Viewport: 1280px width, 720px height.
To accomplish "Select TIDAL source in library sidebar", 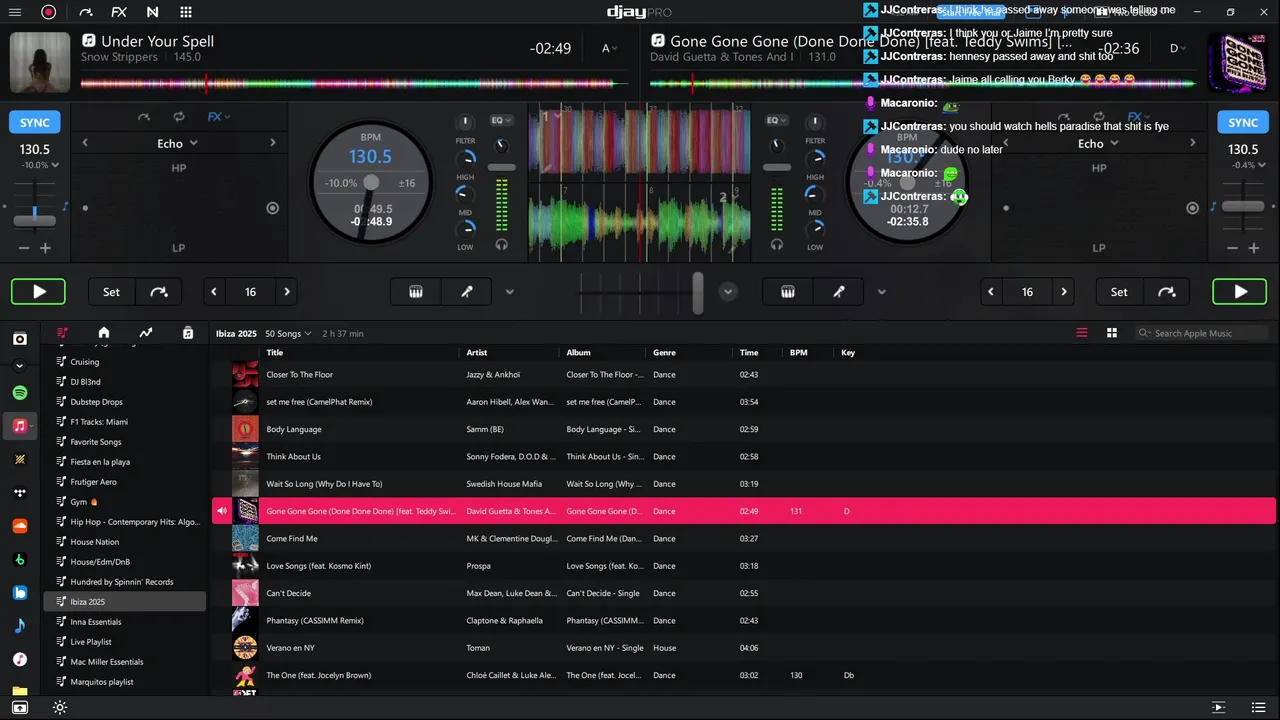I will tap(20, 493).
